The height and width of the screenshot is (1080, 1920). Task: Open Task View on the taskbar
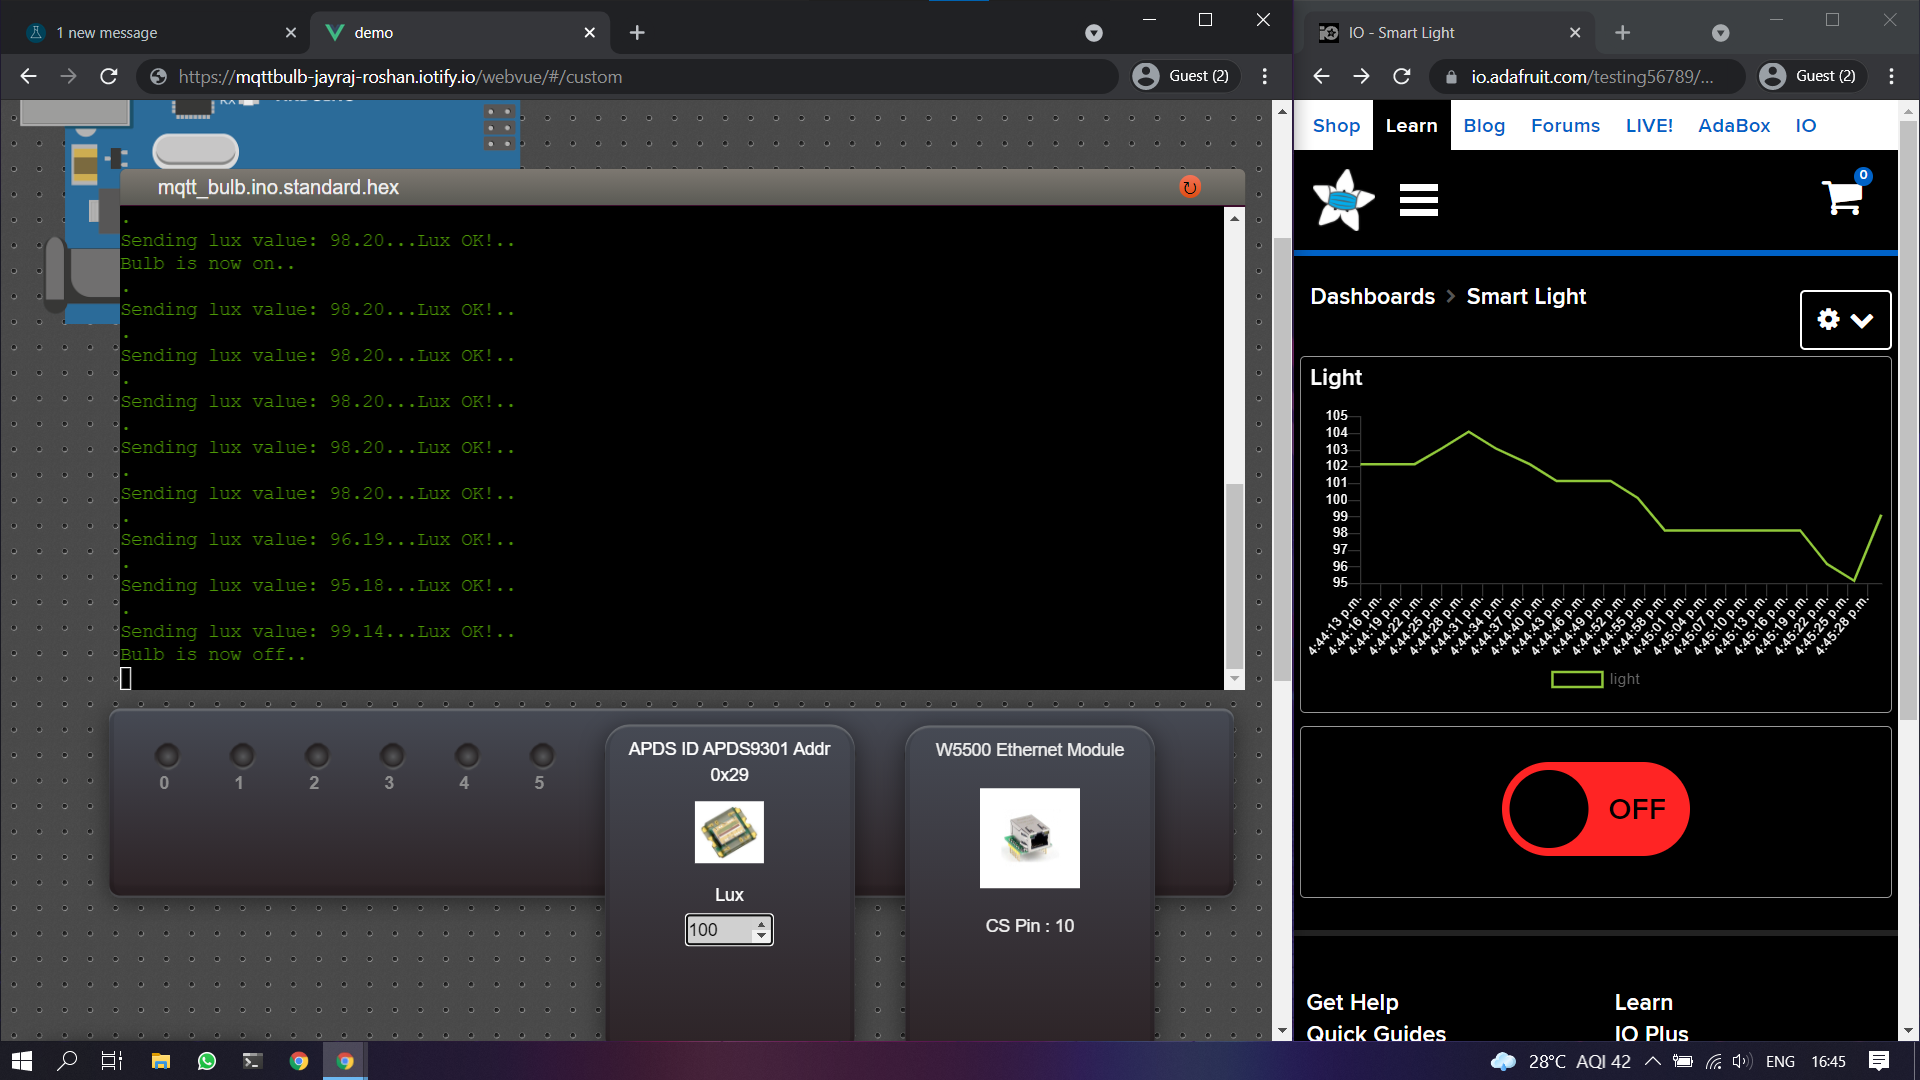(x=112, y=1061)
